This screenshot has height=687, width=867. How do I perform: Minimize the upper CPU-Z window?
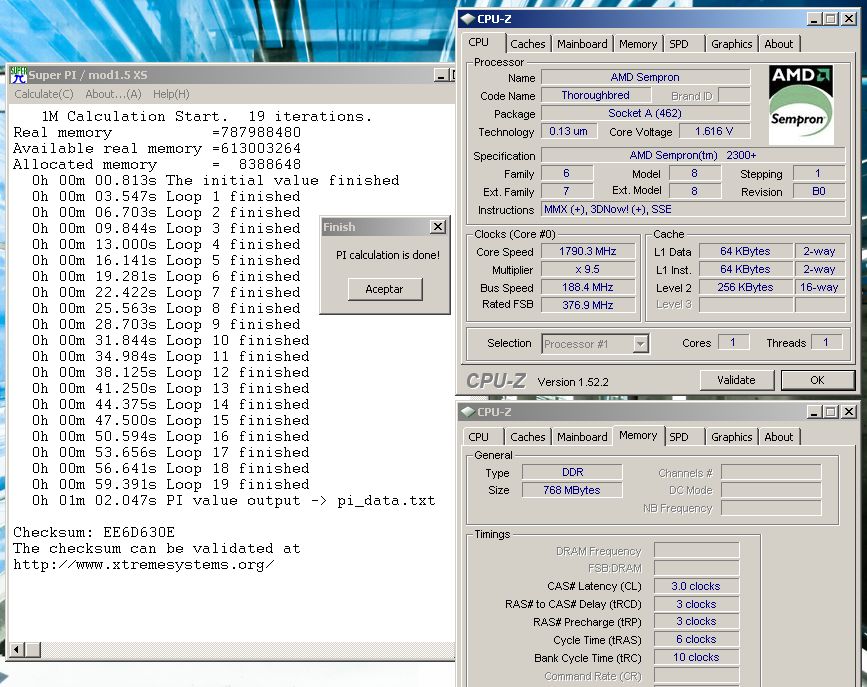click(x=814, y=19)
